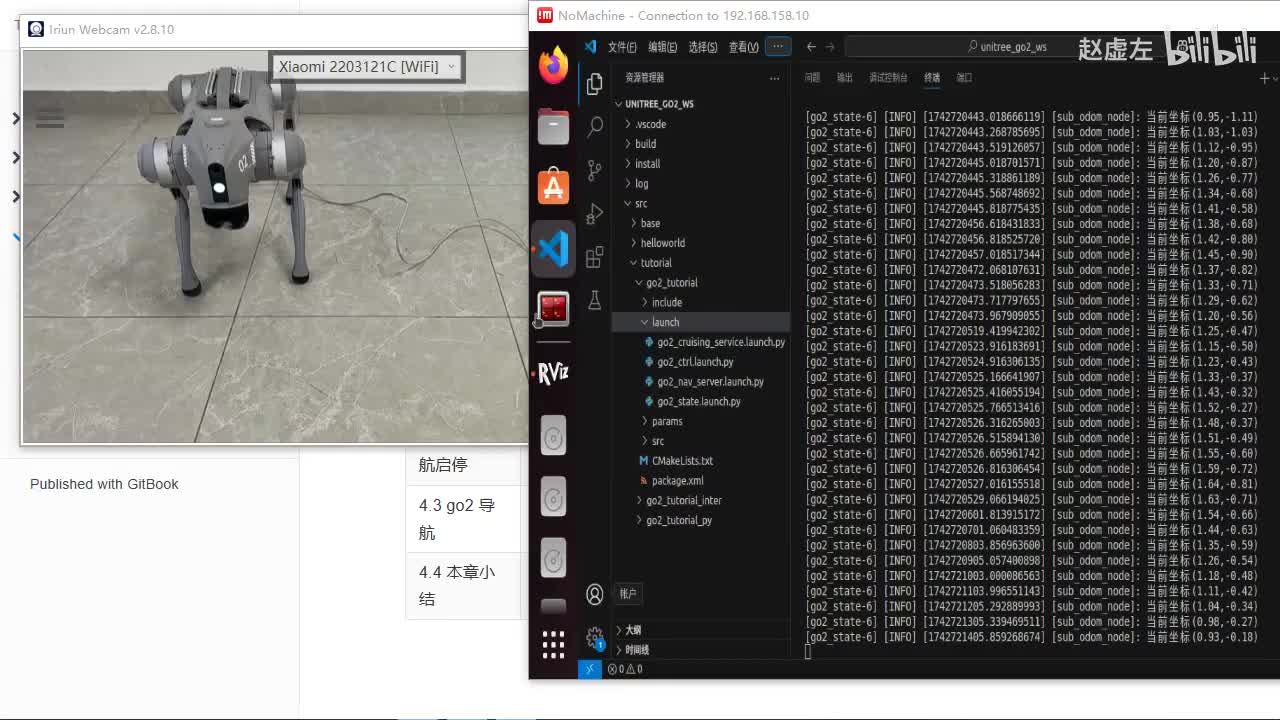Open Source Control view in activity bar
This screenshot has height=720, width=1280.
pos(595,170)
